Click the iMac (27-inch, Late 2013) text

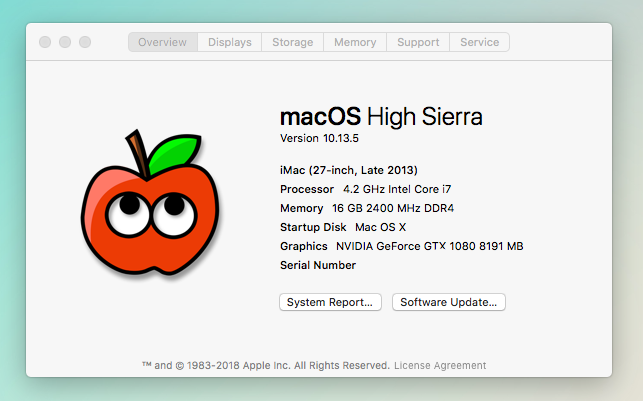[349, 170]
